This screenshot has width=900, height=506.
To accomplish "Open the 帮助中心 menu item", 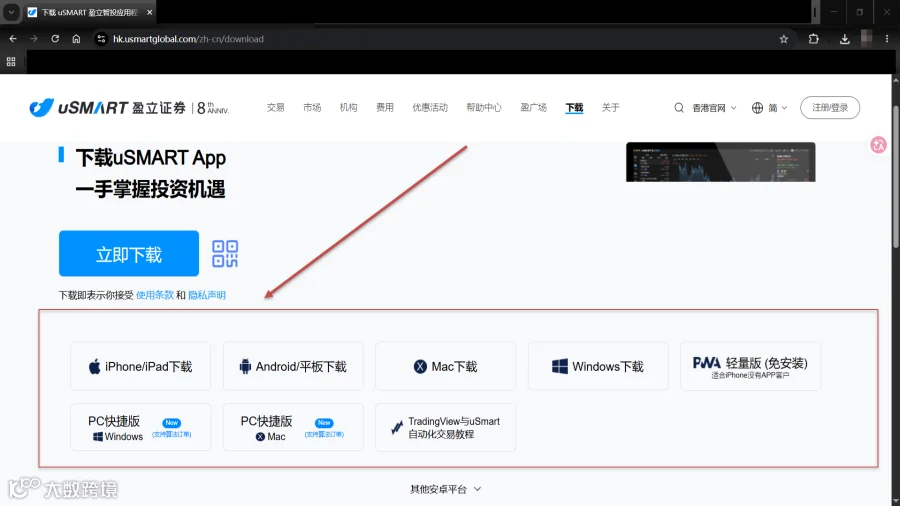I will coord(484,107).
